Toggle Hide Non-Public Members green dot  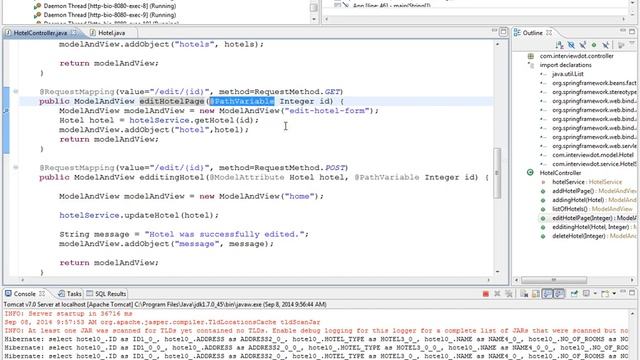(594, 45)
